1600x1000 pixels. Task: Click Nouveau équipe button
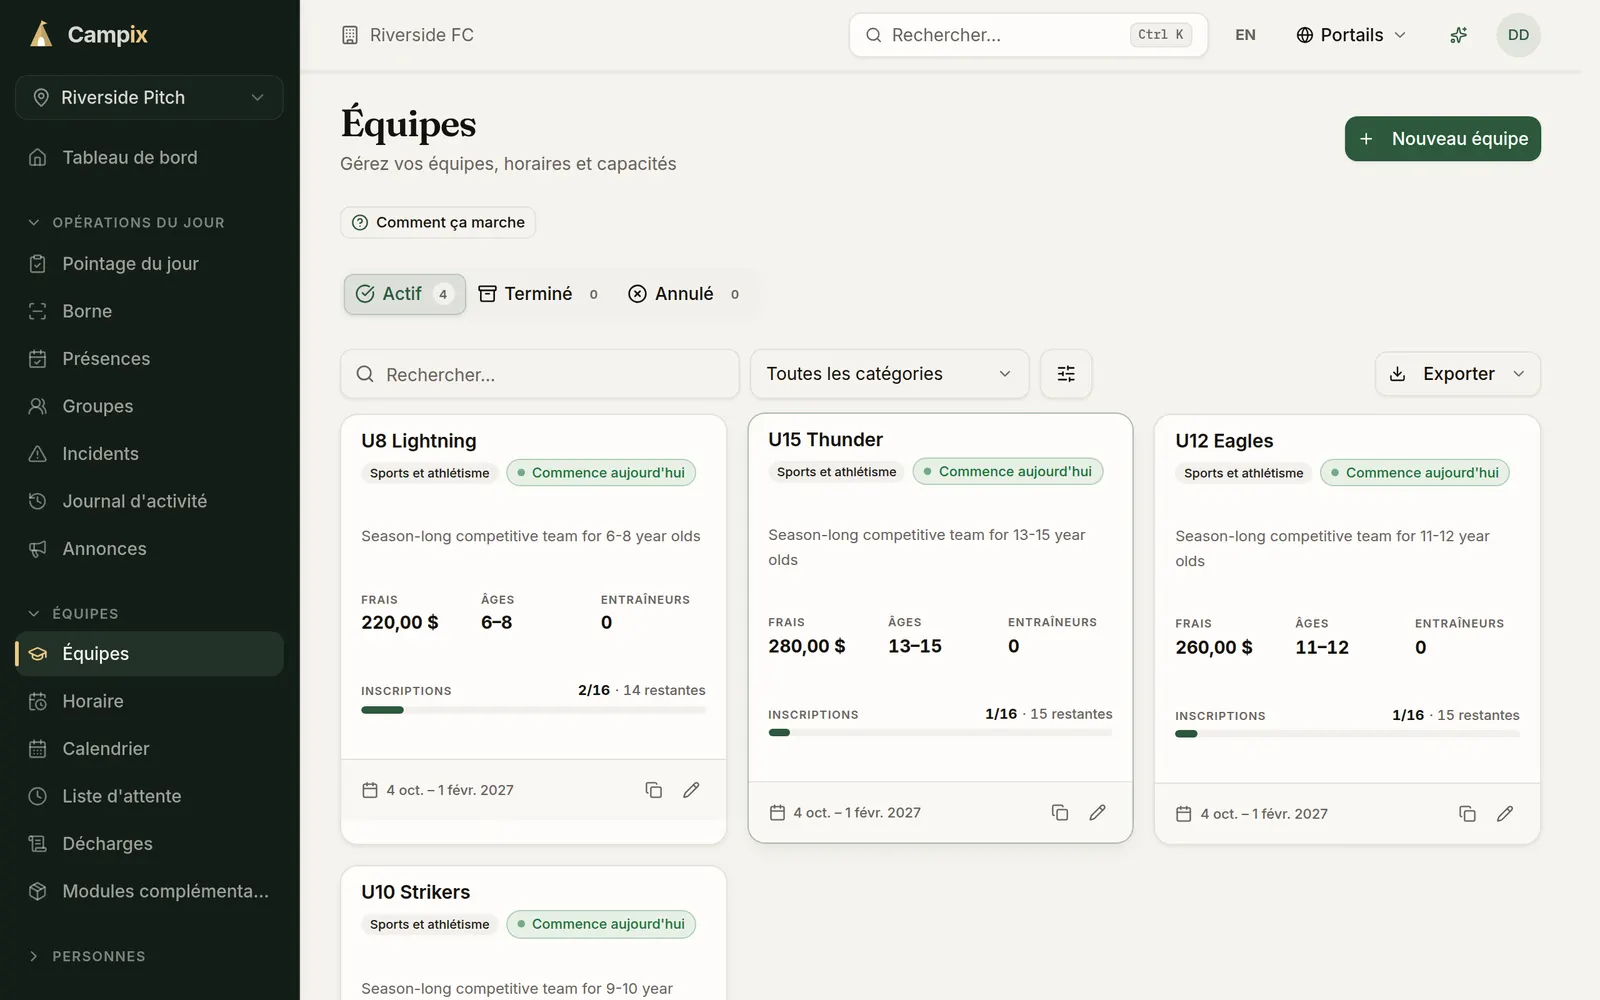pyautogui.click(x=1443, y=139)
